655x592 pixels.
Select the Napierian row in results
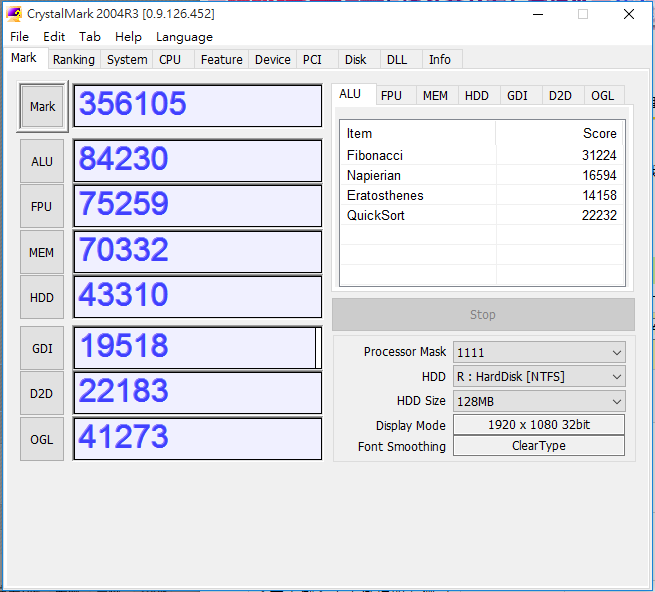coord(482,175)
